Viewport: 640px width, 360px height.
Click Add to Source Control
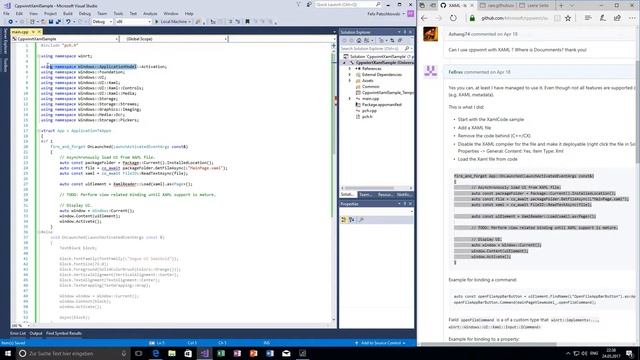[380, 343]
